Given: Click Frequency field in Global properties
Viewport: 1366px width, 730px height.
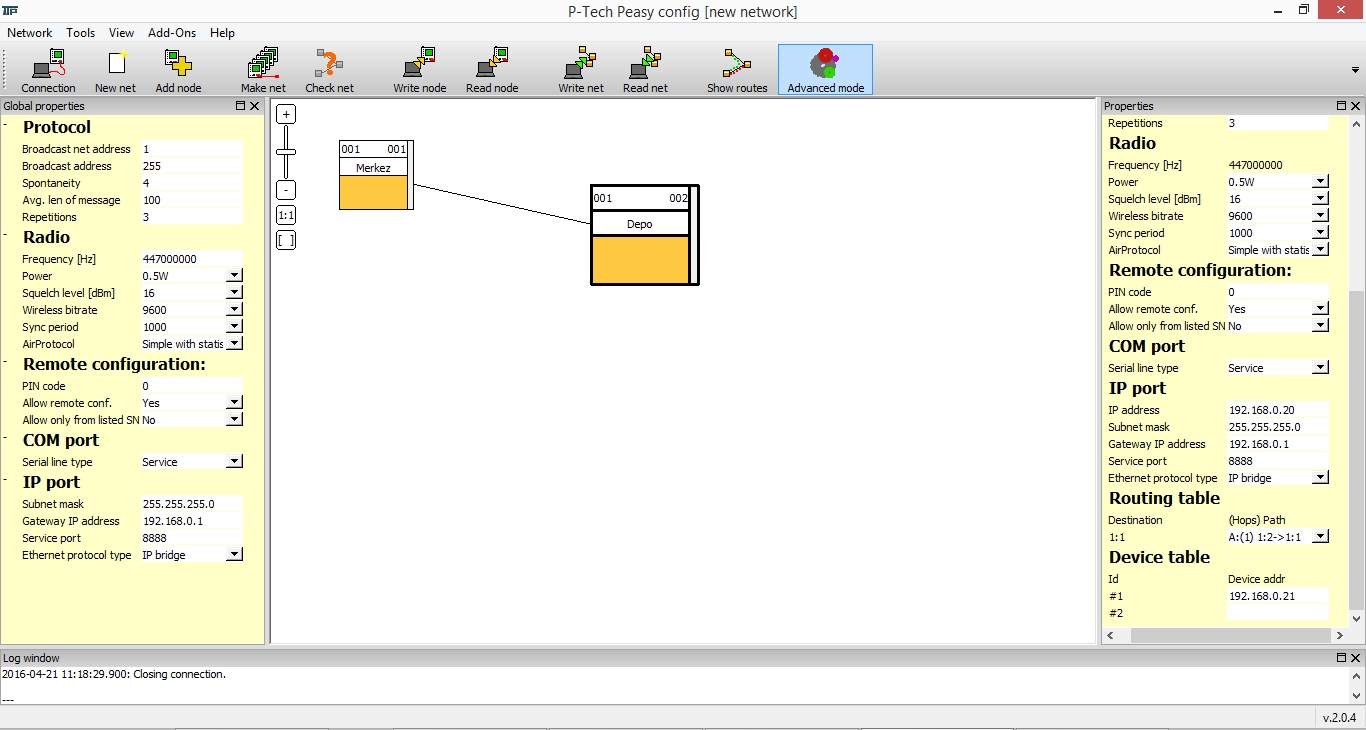Looking at the screenshot, I should pyautogui.click(x=191, y=259).
